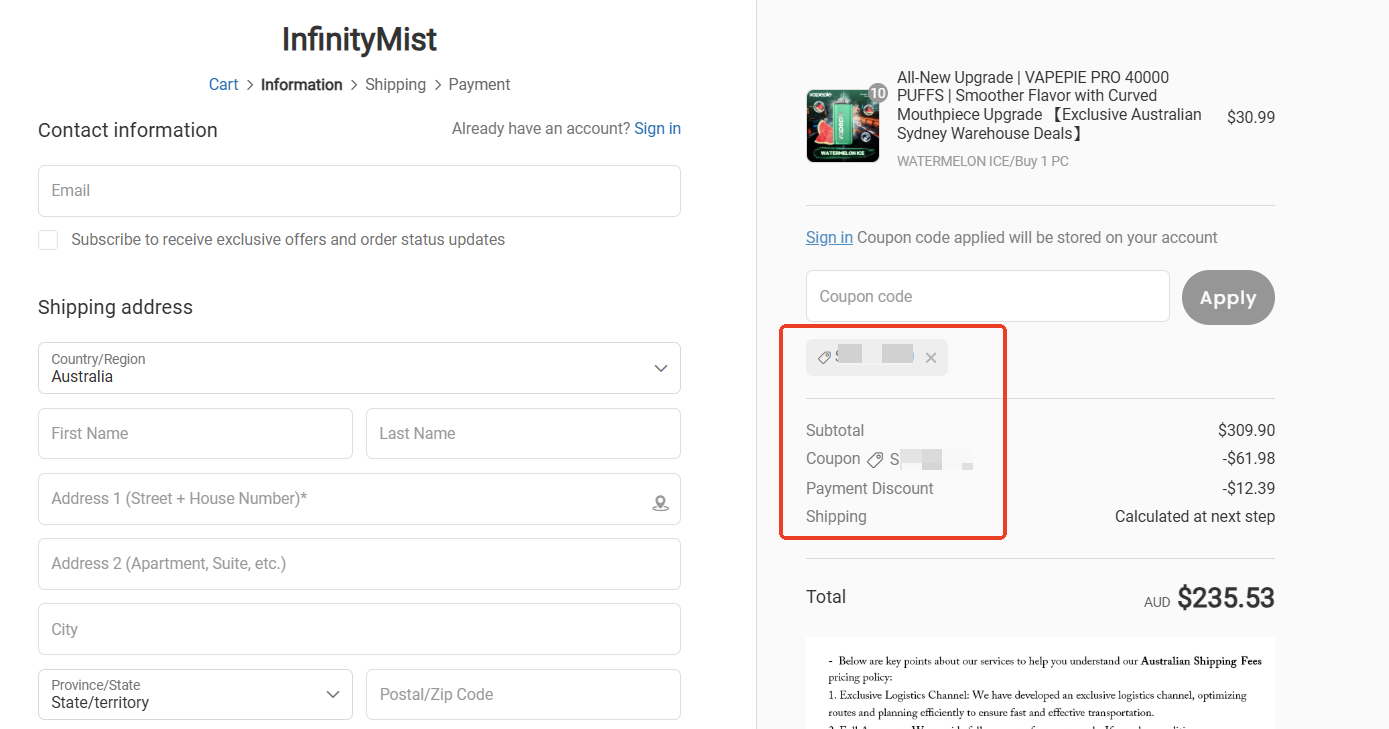Remove the applied coupon tag with X
This screenshot has width=1389, height=729.
click(x=931, y=358)
